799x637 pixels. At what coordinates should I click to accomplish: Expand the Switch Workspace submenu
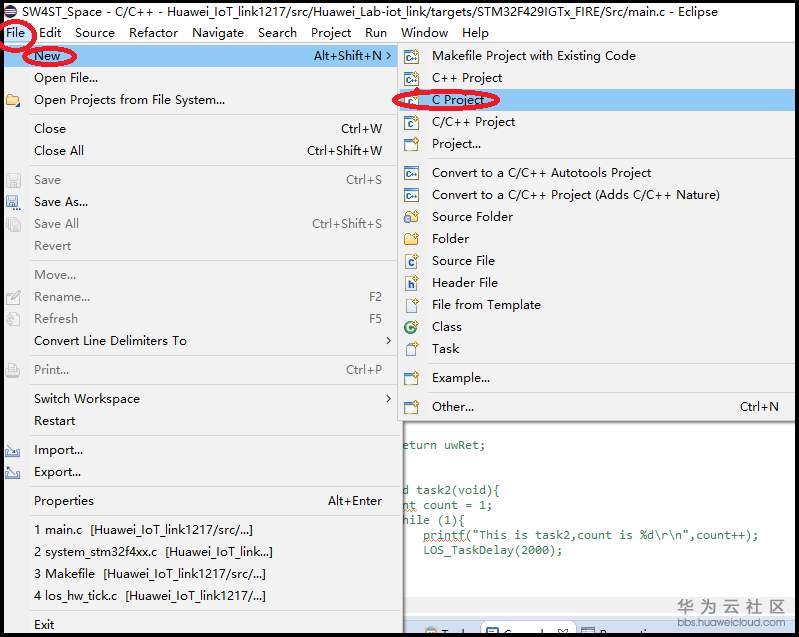[x=389, y=399]
